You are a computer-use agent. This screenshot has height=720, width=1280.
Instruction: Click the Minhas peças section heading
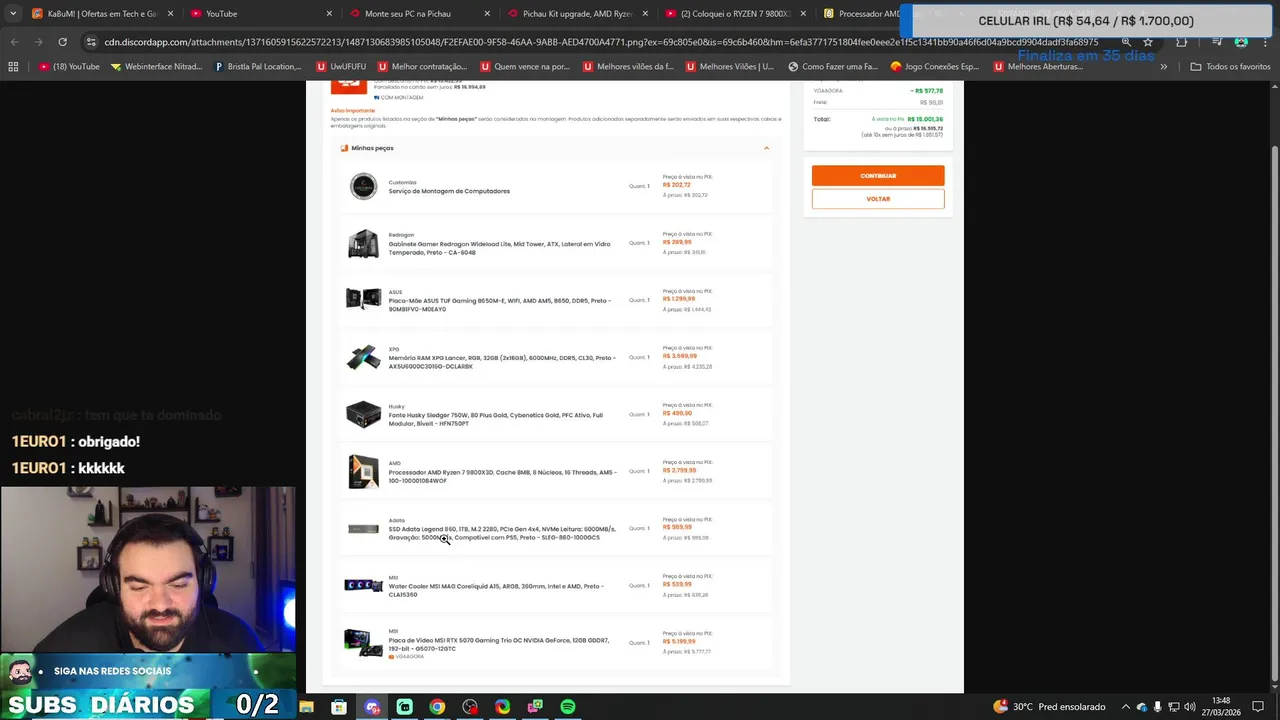(372, 148)
